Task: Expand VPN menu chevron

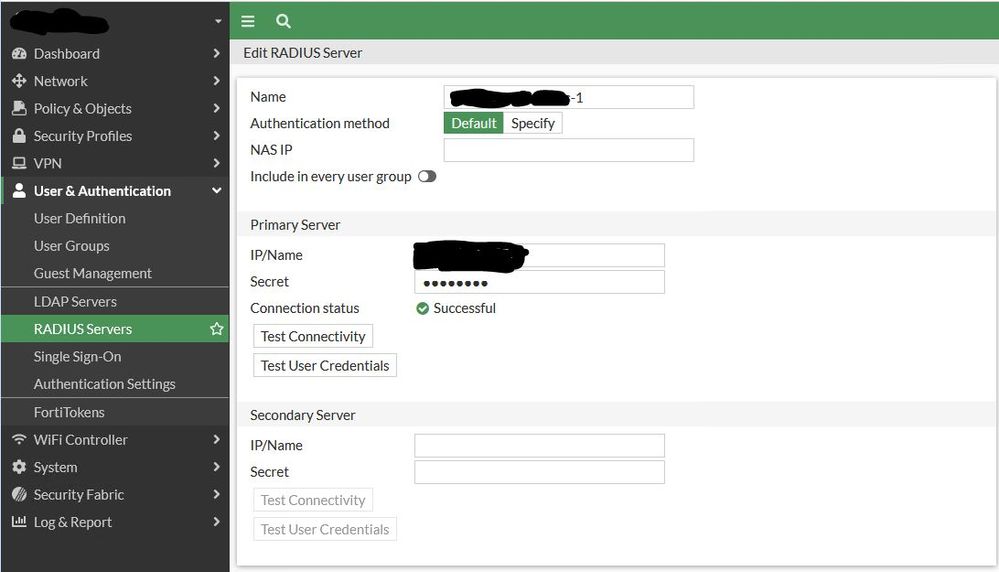Action: [x=217, y=163]
